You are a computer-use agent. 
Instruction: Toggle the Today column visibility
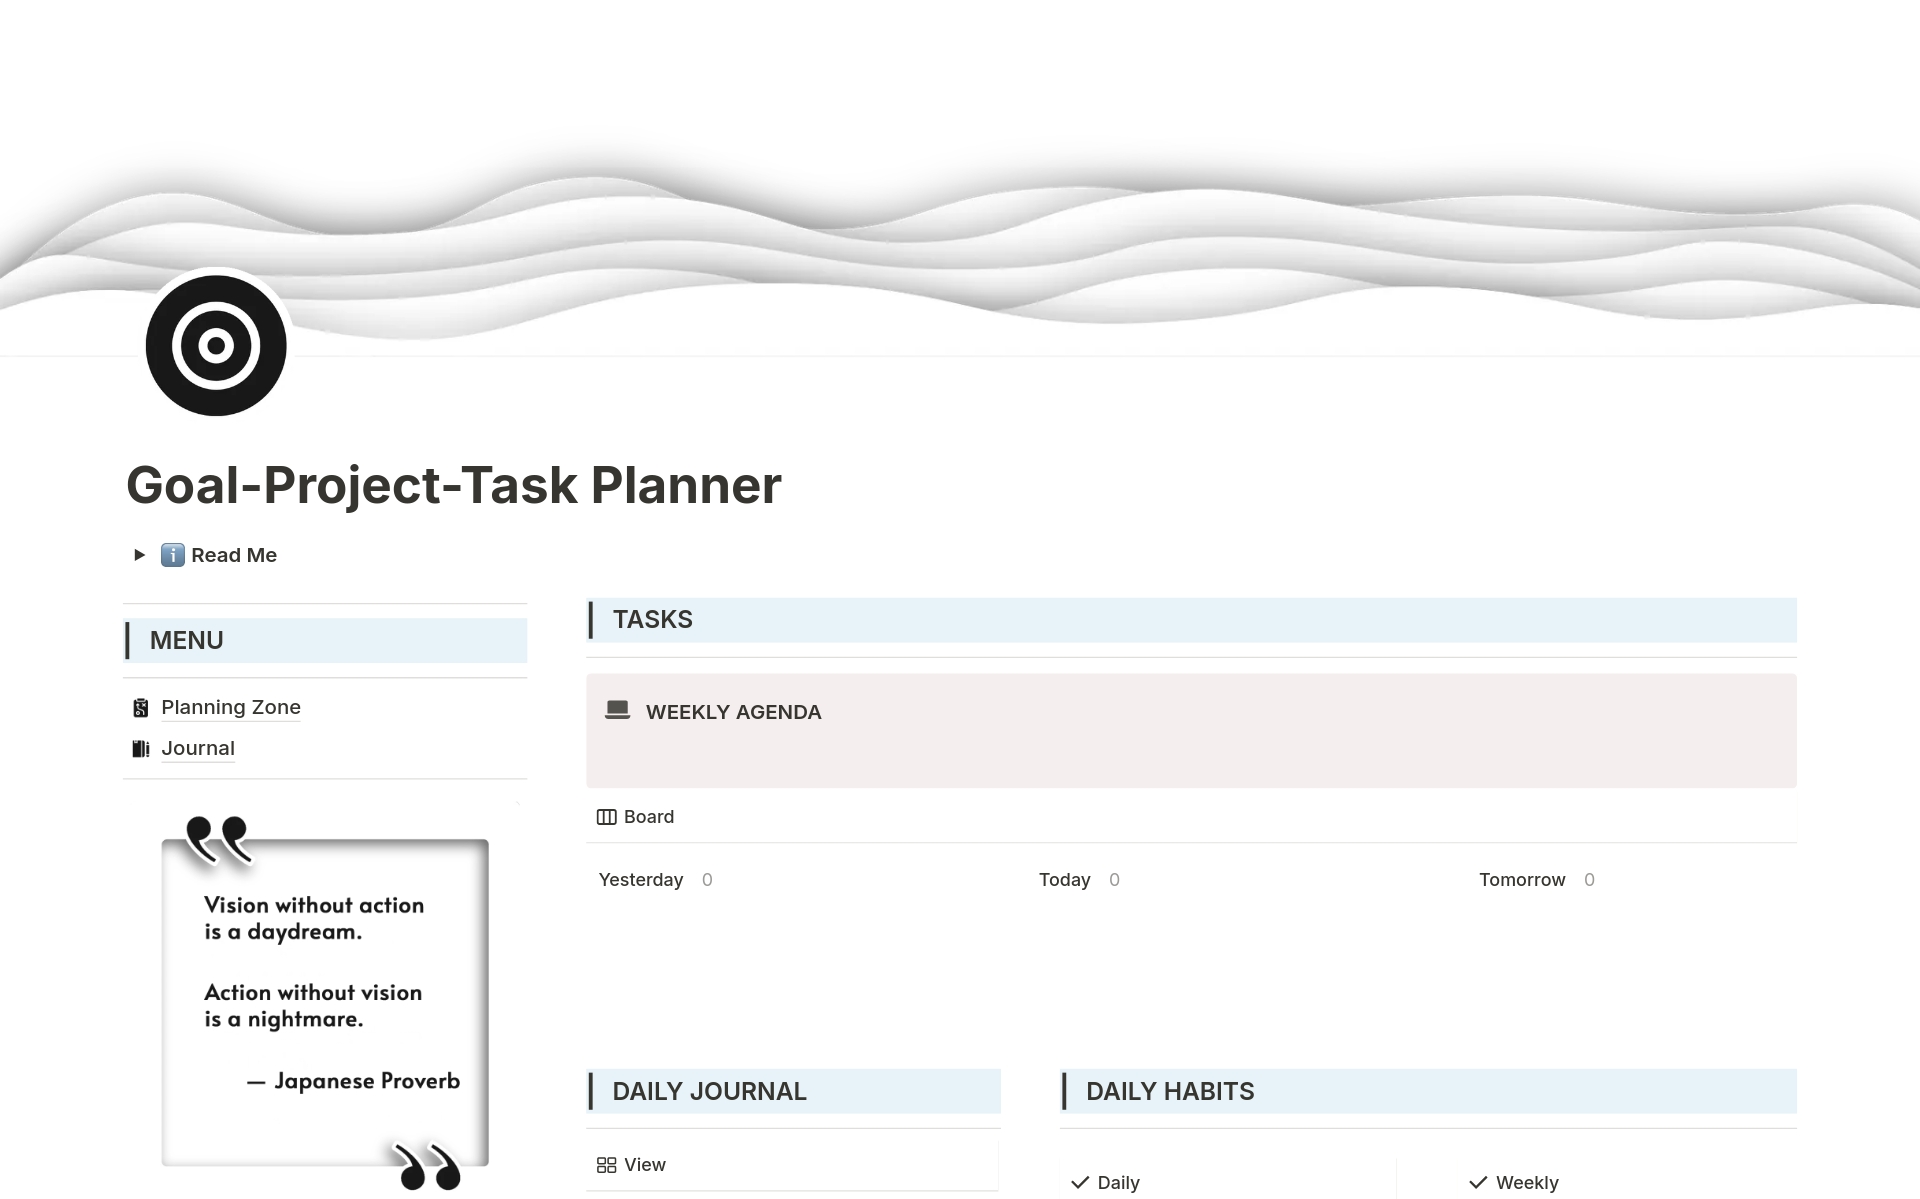1065,880
